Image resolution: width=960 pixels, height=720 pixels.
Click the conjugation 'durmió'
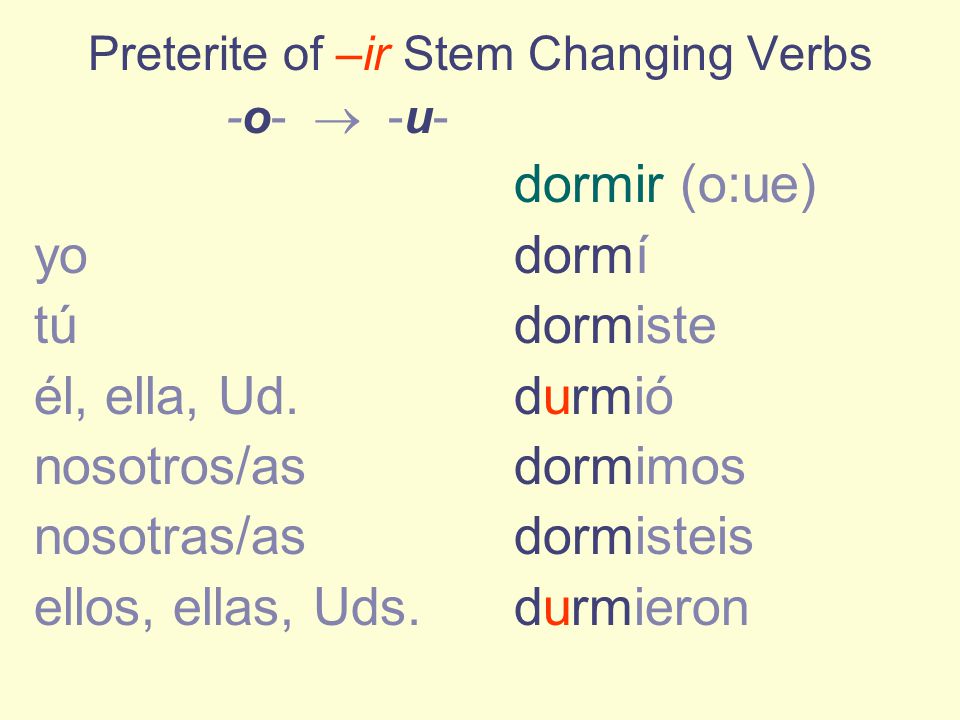(x=593, y=396)
